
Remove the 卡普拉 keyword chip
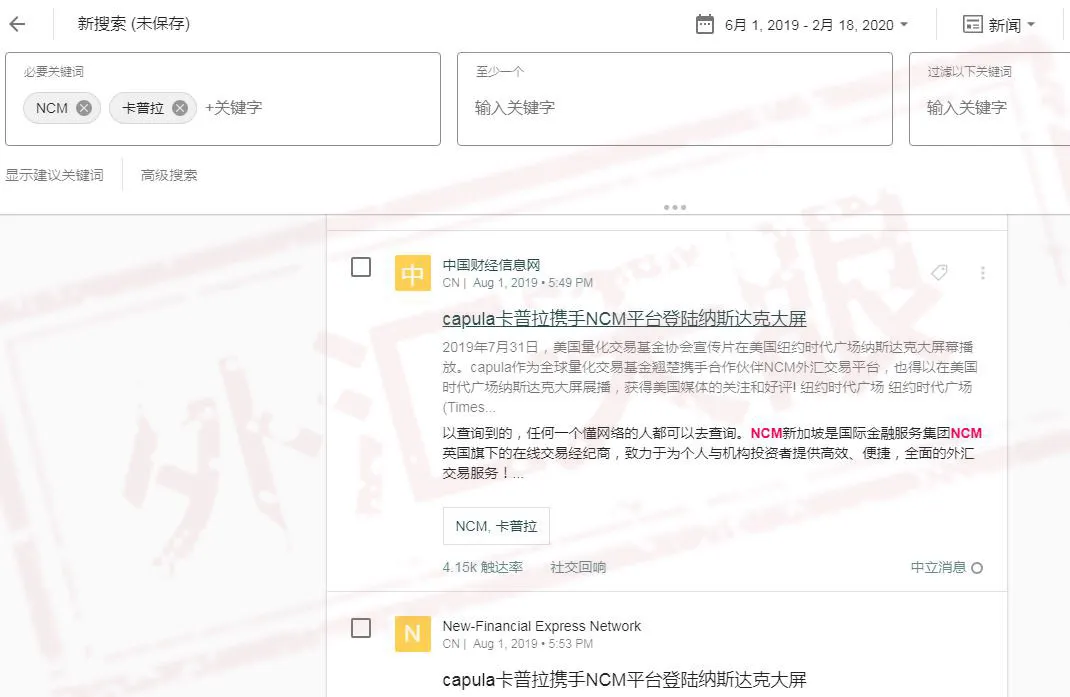tap(179, 108)
